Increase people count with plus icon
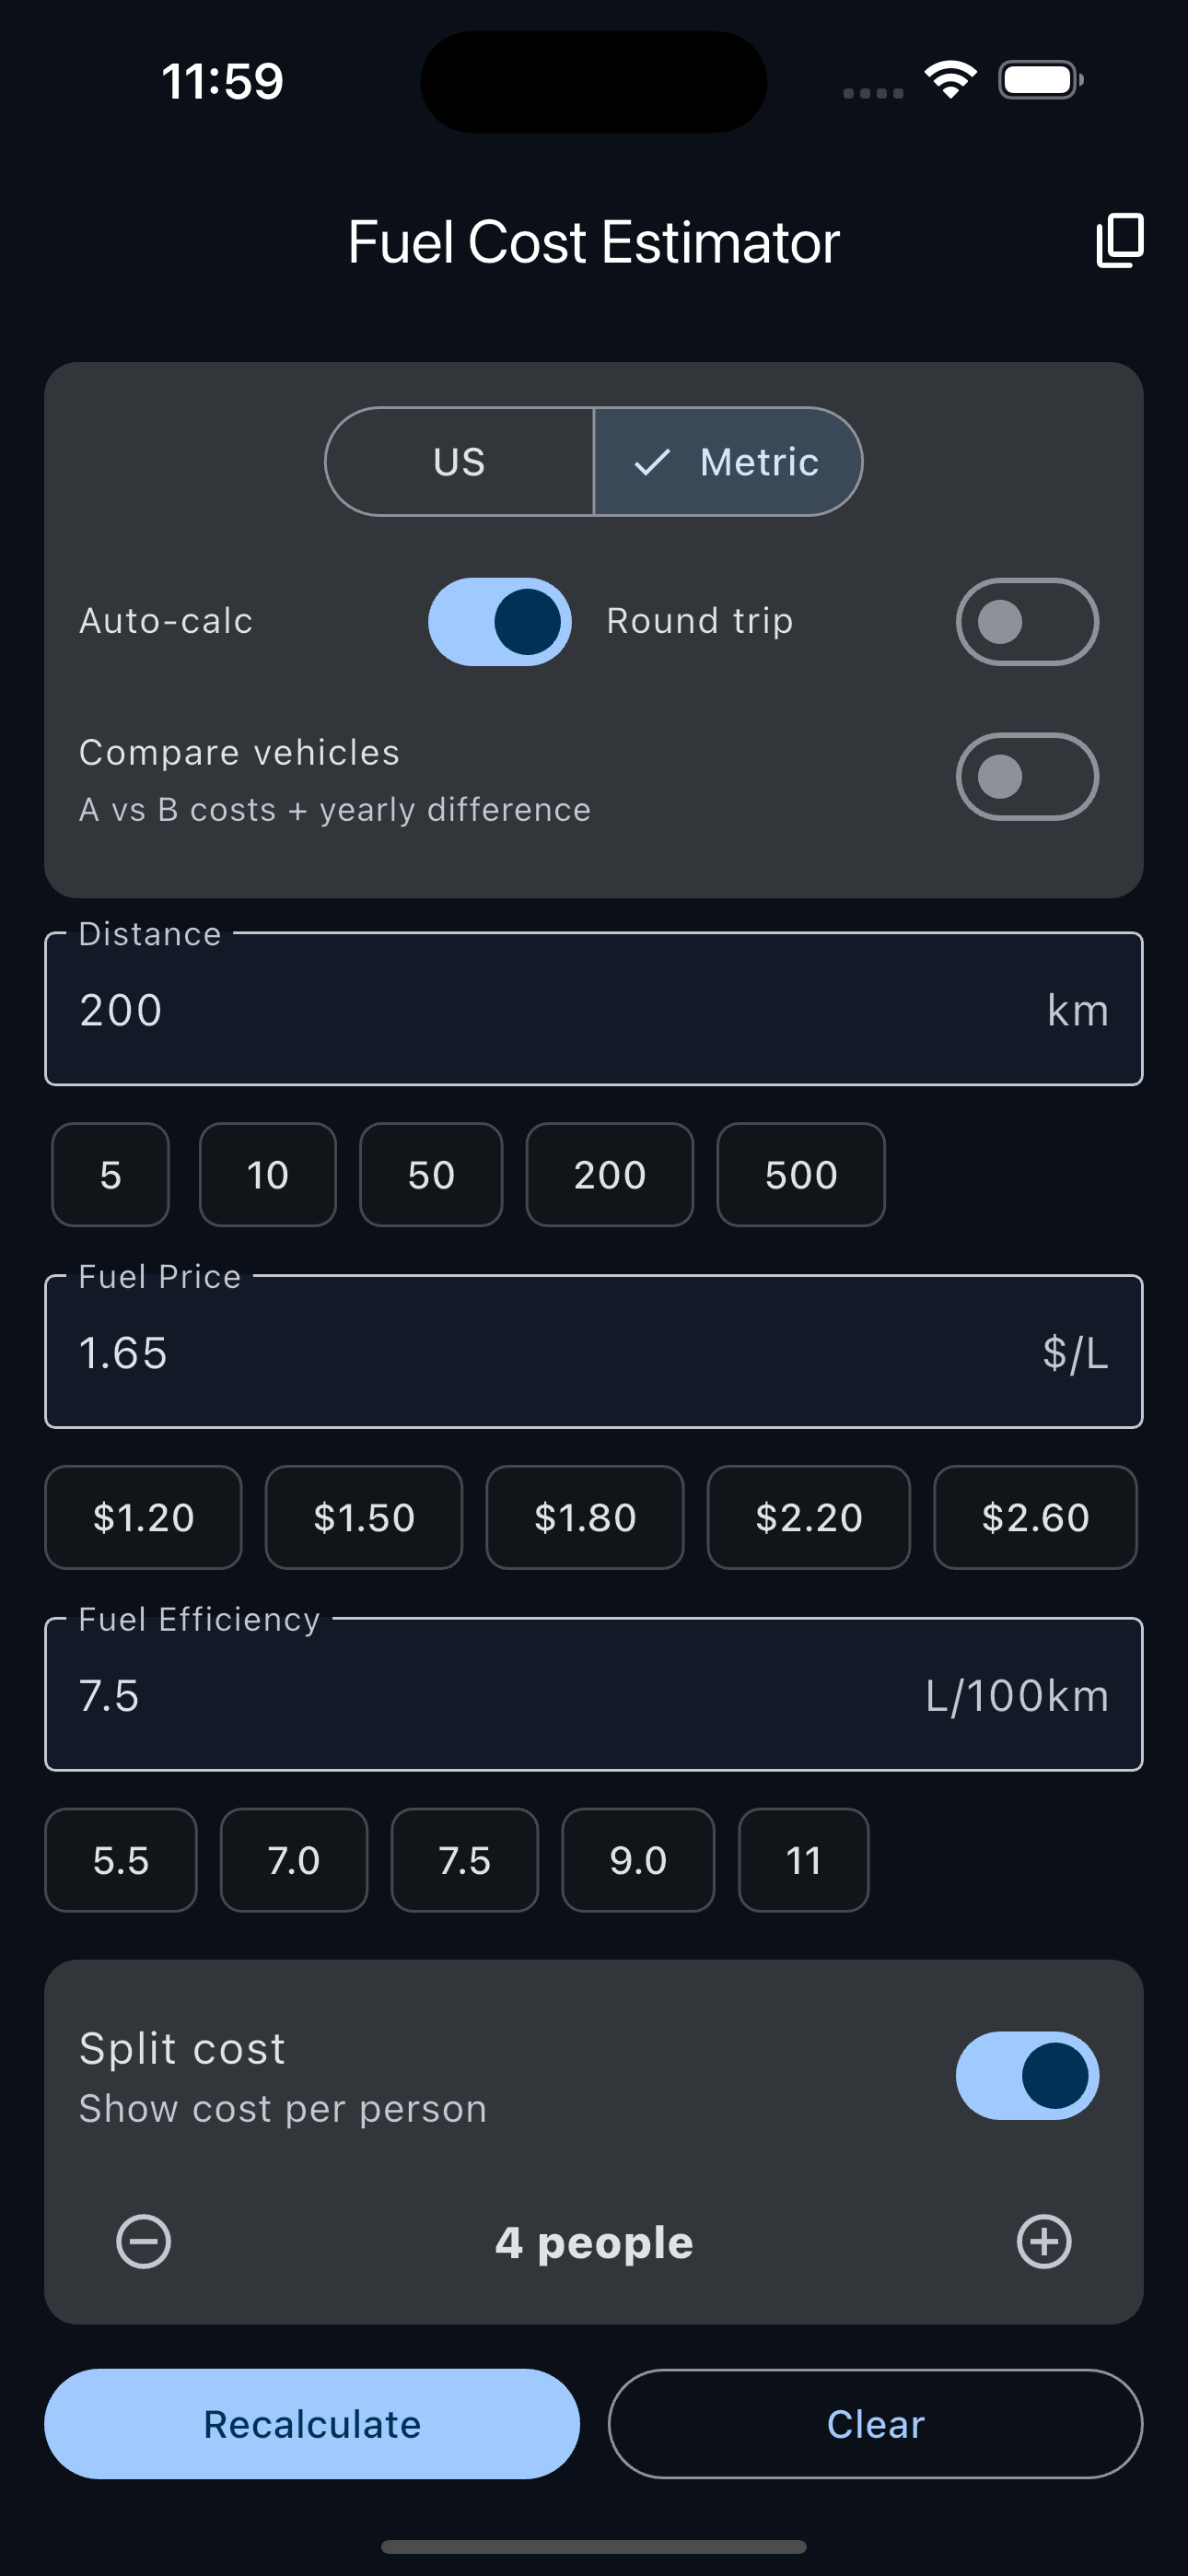Image resolution: width=1188 pixels, height=2576 pixels. [x=1044, y=2241]
